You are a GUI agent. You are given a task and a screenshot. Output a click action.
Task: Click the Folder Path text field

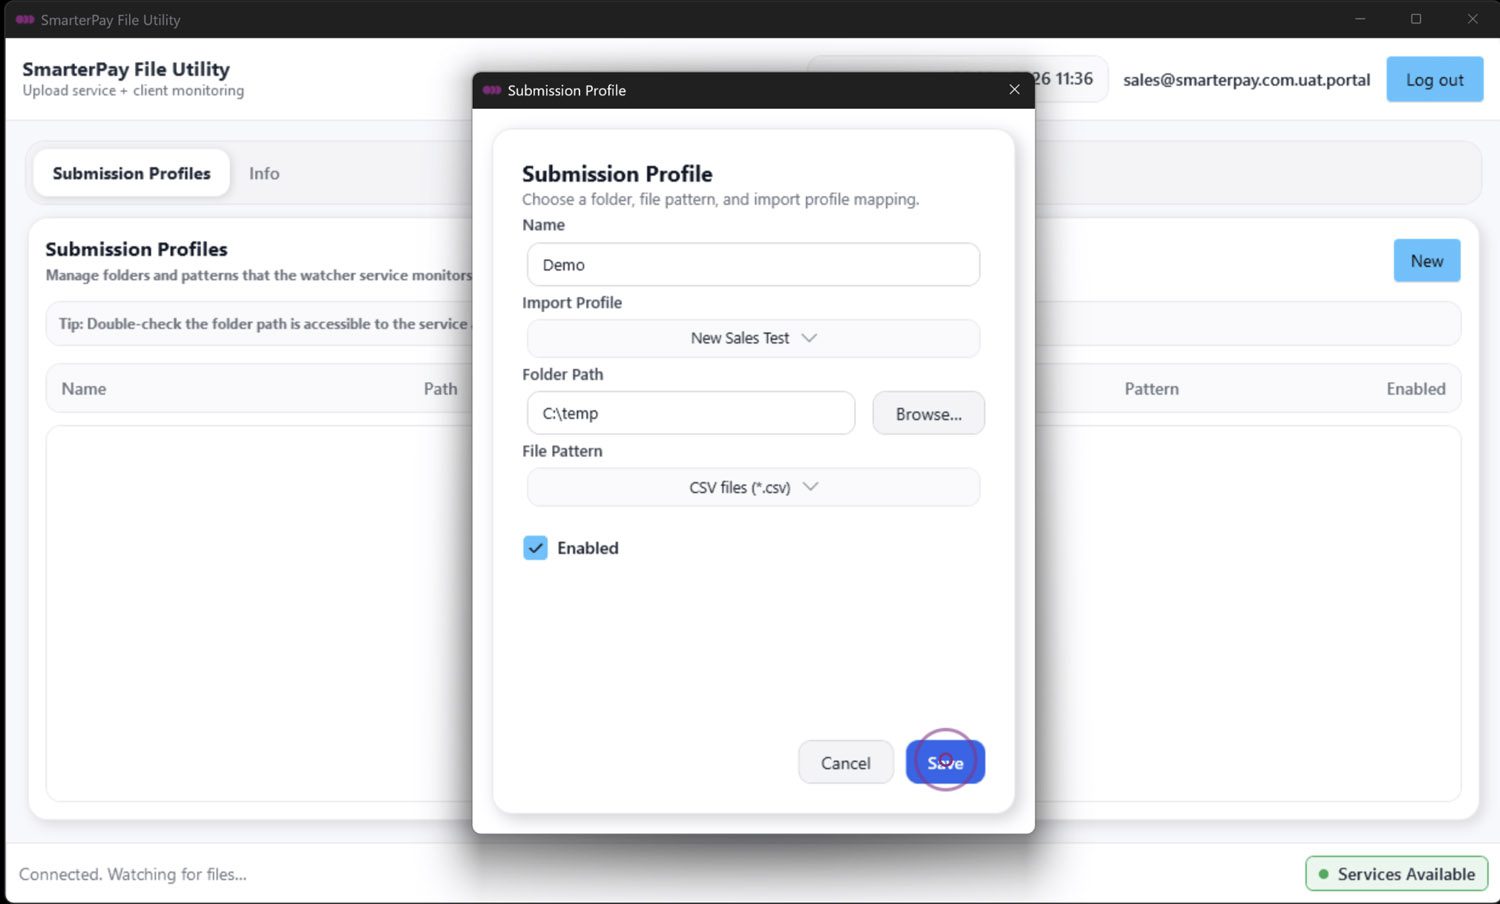(690, 413)
